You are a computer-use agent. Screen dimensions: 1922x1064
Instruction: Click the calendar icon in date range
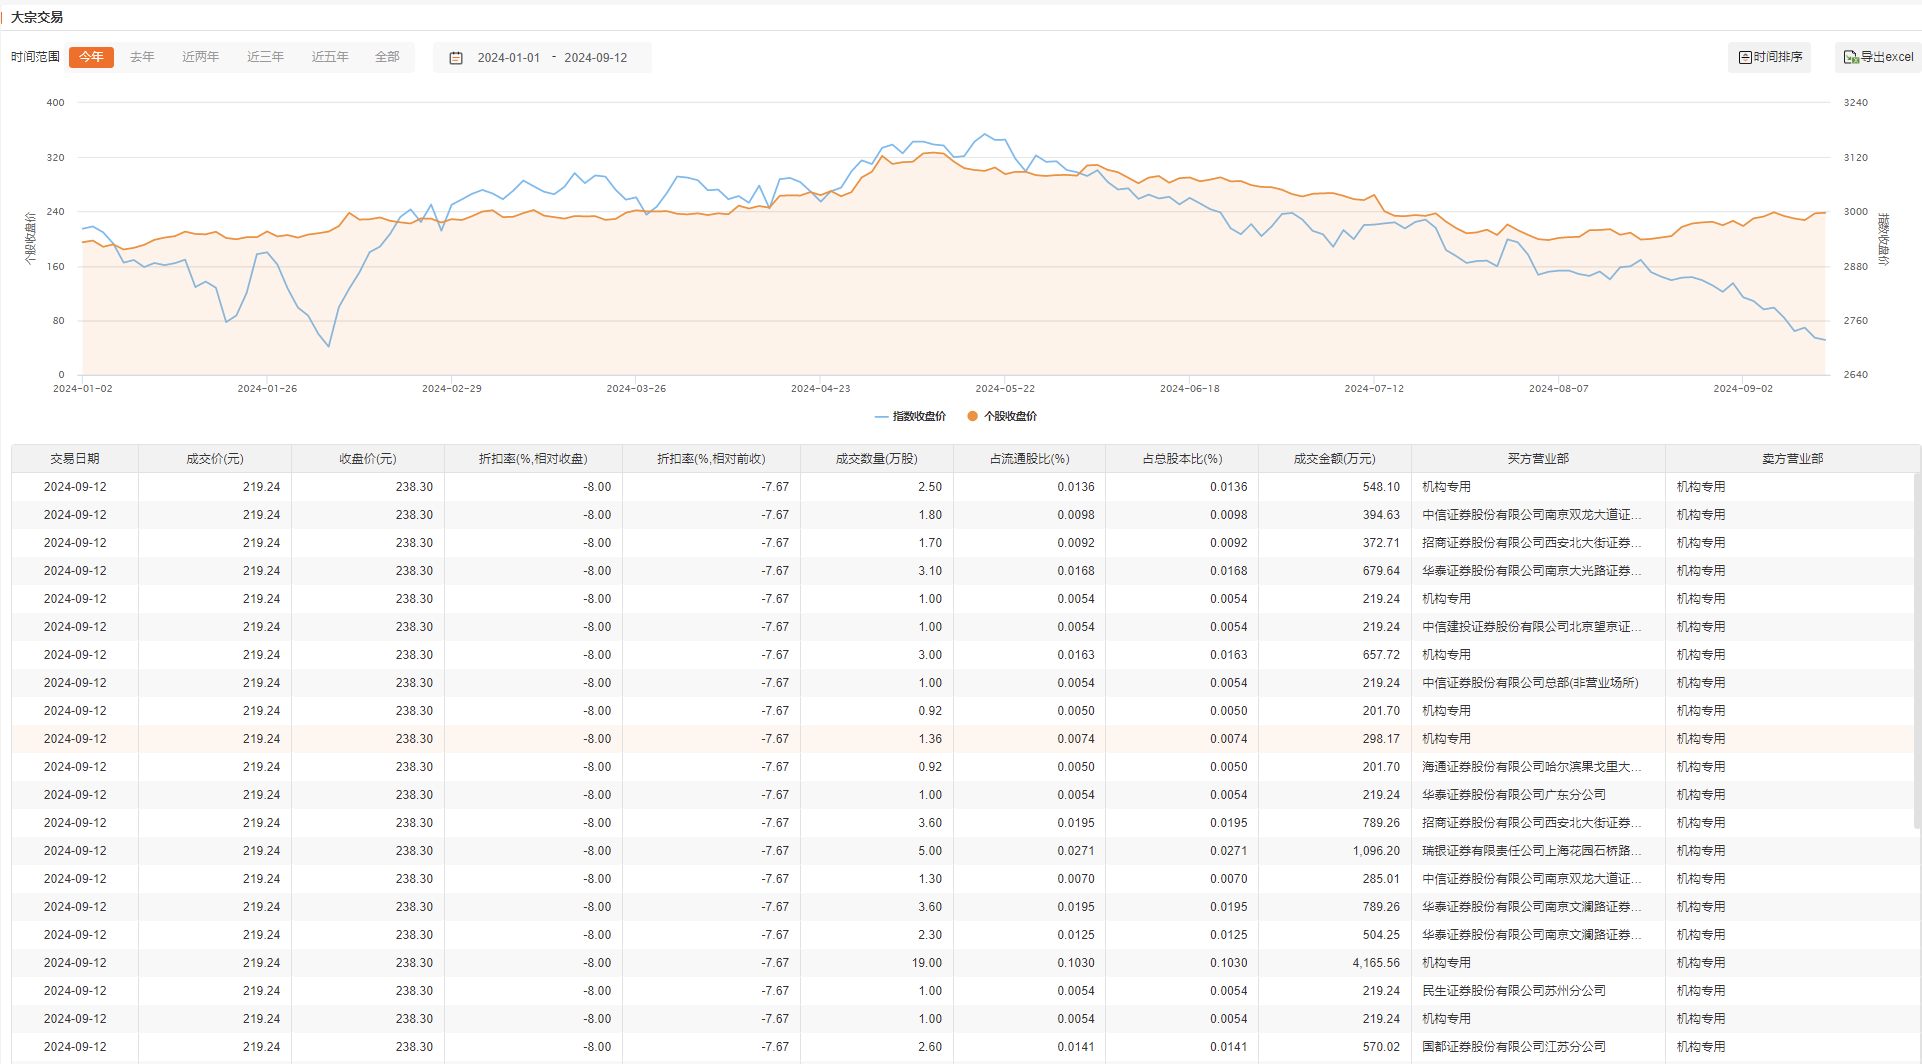[456, 58]
